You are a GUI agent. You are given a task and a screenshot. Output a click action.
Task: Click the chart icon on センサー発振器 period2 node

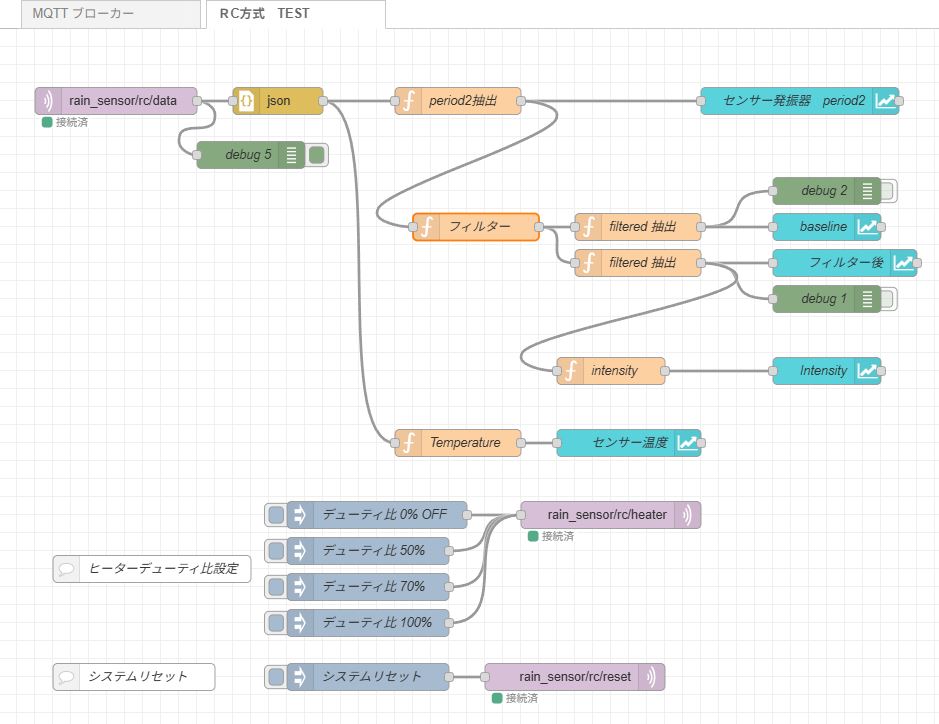click(x=885, y=101)
